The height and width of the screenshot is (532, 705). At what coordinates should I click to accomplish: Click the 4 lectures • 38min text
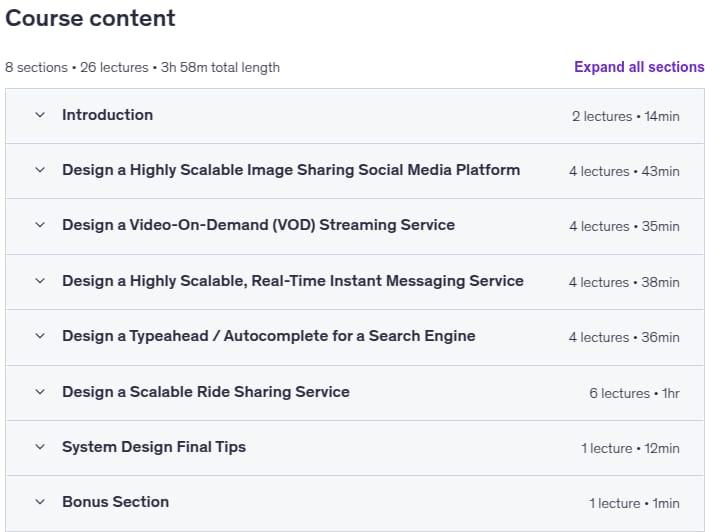[624, 282]
